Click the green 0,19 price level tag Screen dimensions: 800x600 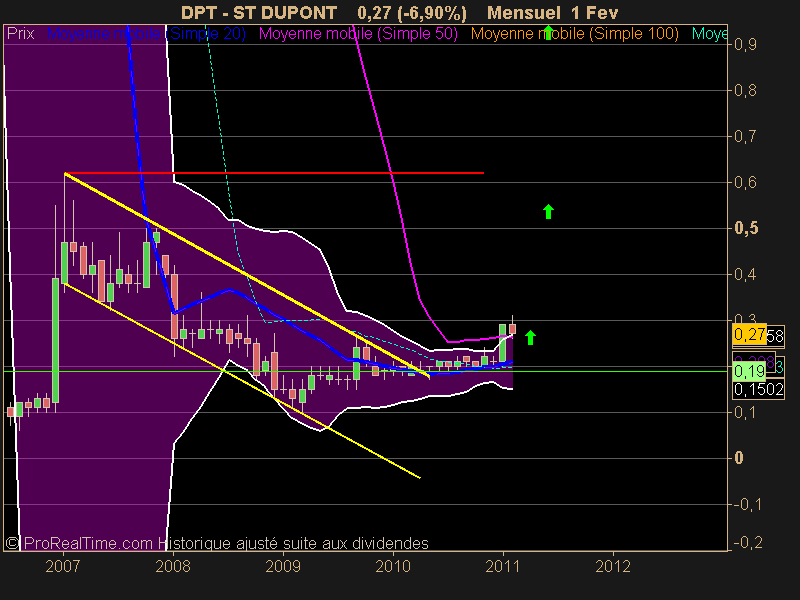tap(748, 371)
